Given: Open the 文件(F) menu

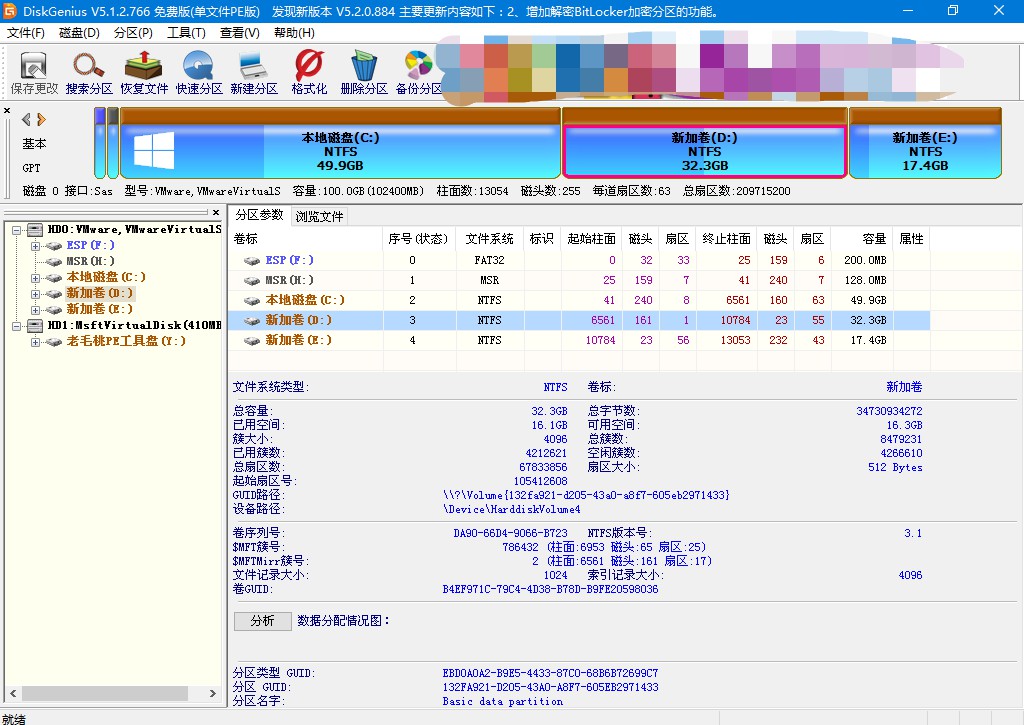Looking at the screenshot, I should point(26,33).
